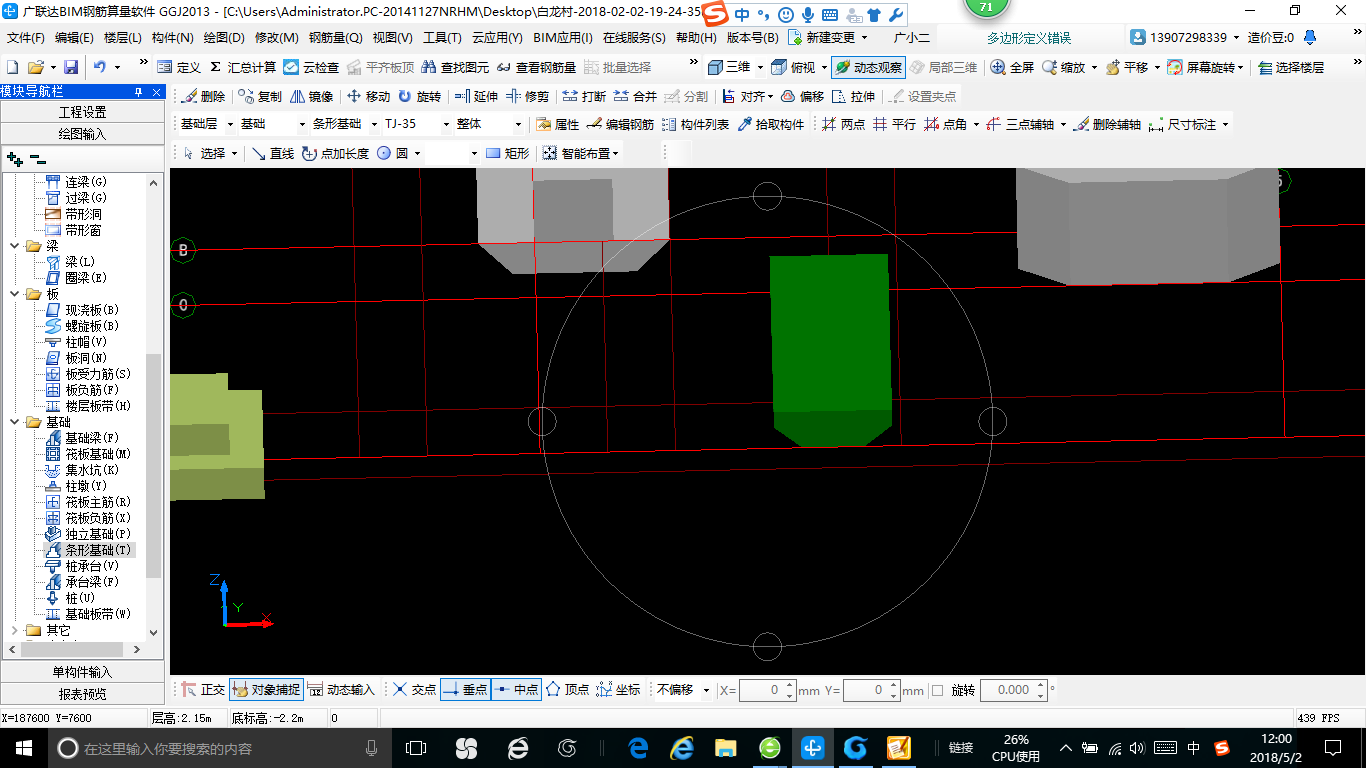Click the rotation angle input field
Viewport: 1366px width, 768px height.
point(1013,690)
